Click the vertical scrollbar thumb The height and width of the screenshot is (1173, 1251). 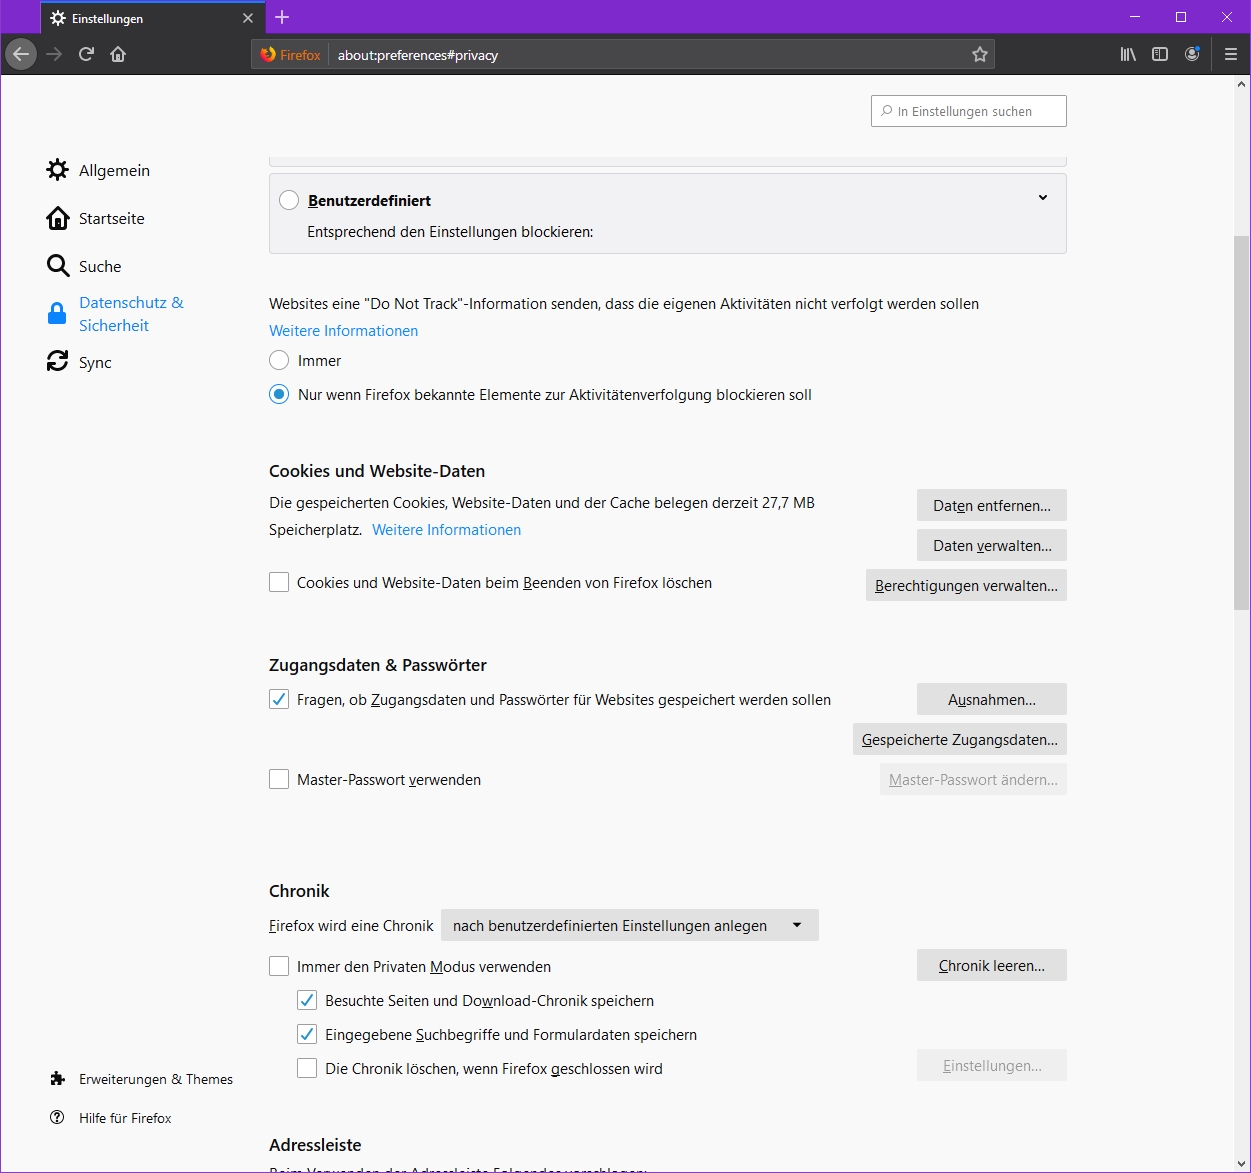(1241, 421)
